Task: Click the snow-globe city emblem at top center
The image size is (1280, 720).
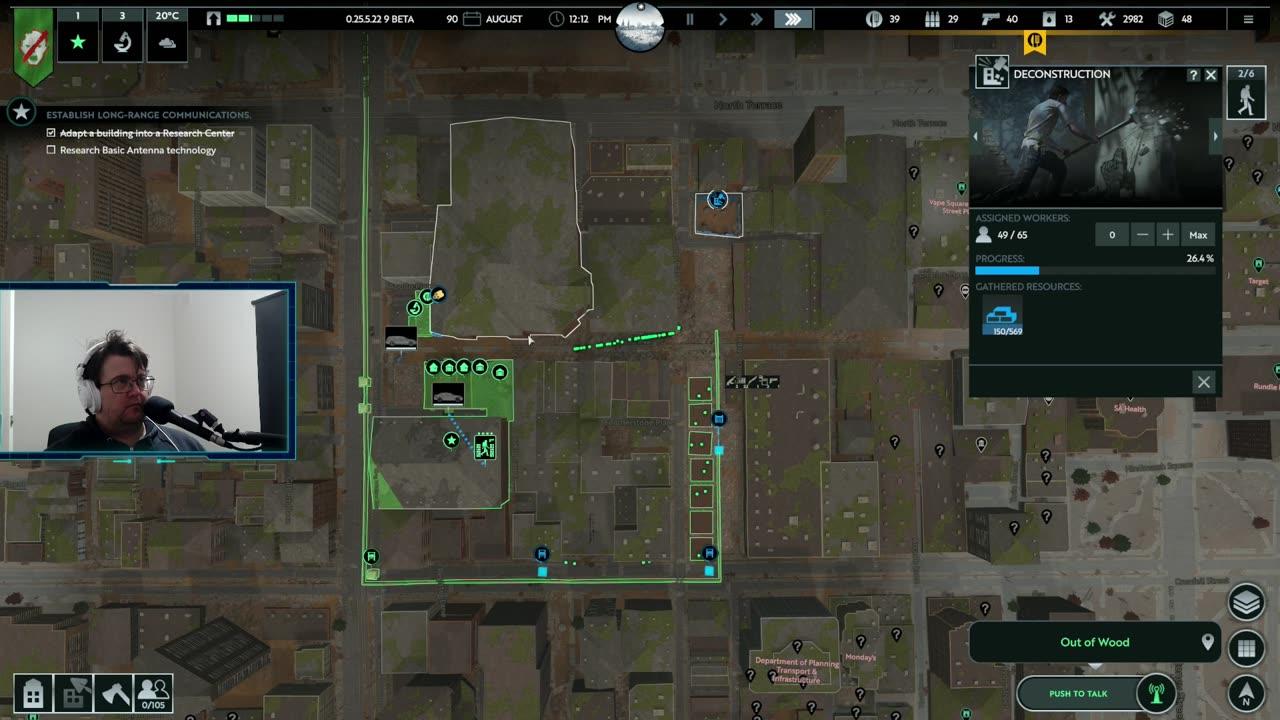Action: tap(640, 27)
